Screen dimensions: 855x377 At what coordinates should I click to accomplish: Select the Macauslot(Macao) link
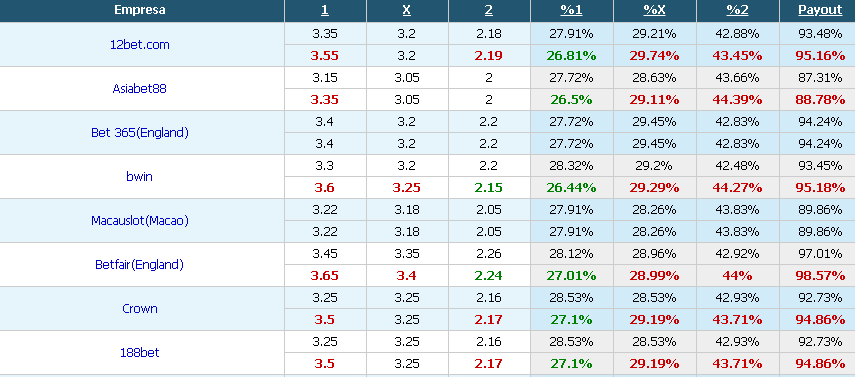[x=140, y=220]
